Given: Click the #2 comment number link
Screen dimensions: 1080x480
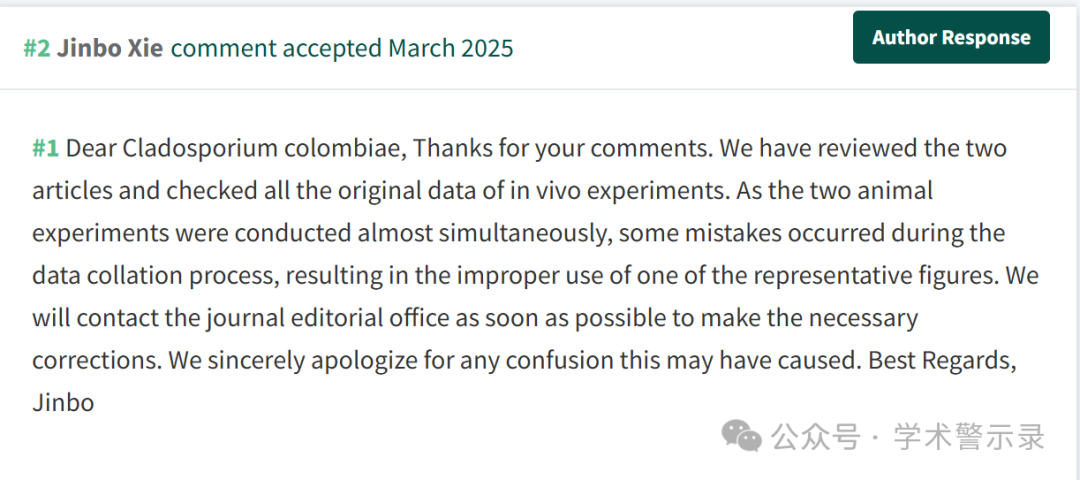Looking at the screenshot, I should point(37,48).
